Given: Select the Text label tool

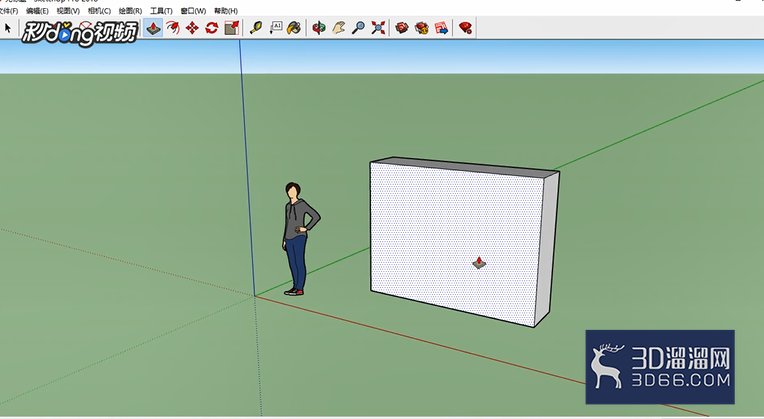Looking at the screenshot, I should coord(276,28).
